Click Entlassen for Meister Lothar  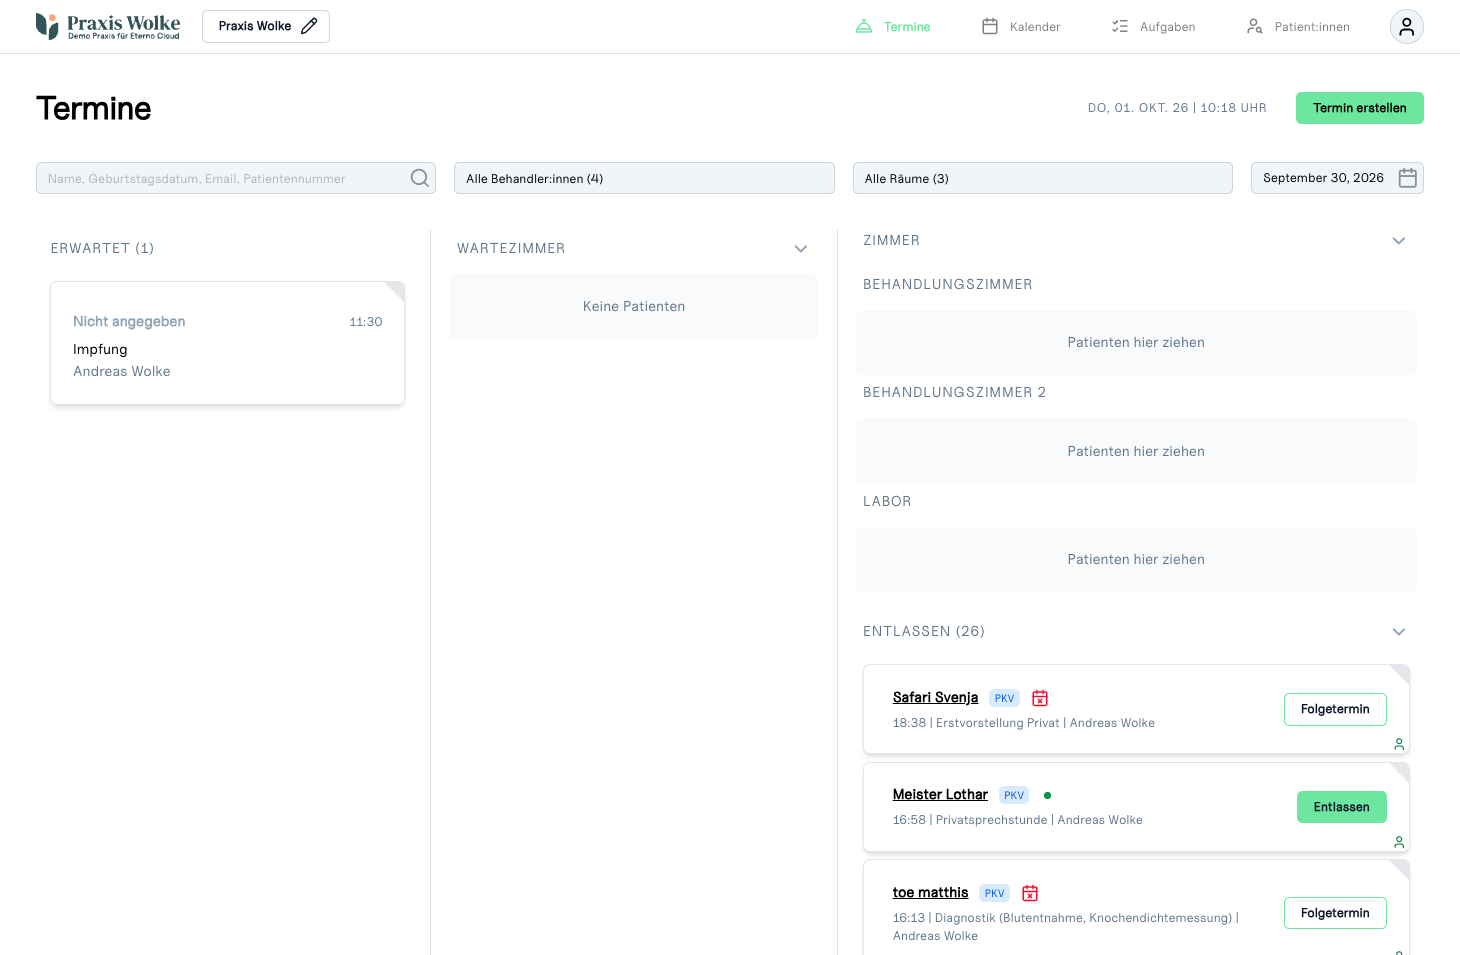(x=1341, y=807)
